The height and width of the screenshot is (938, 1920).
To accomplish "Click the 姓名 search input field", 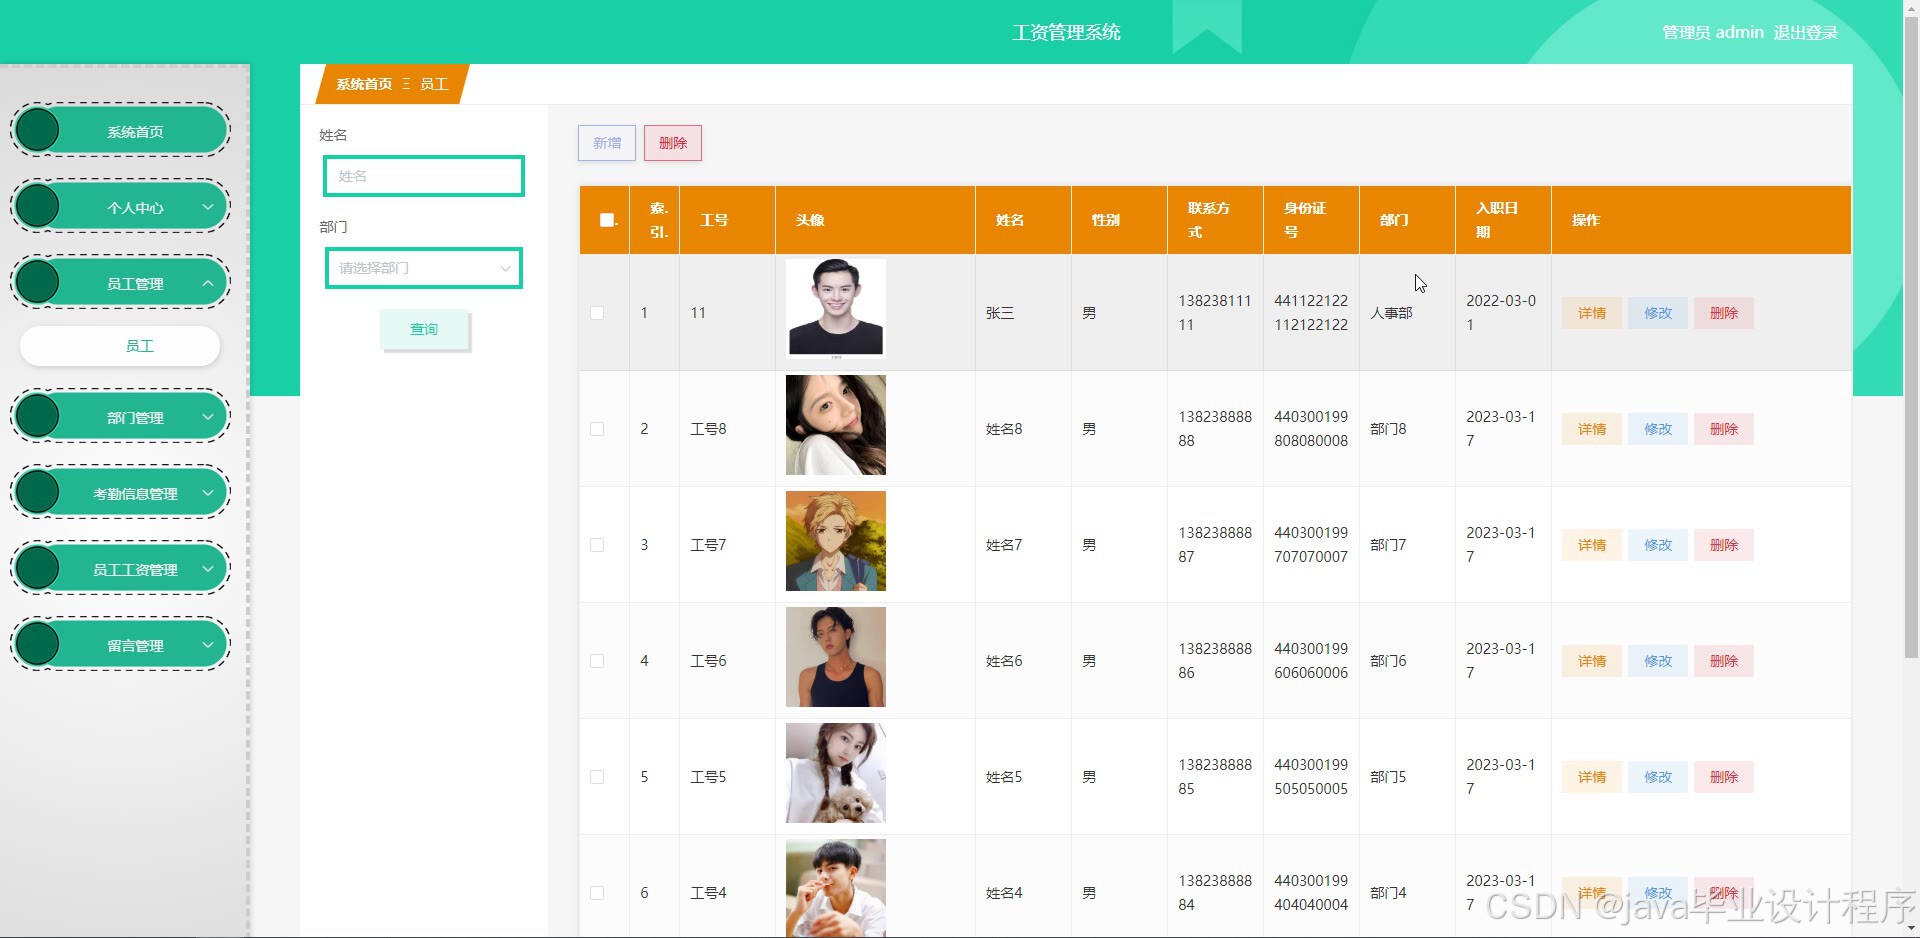I will tap(424, 176).
